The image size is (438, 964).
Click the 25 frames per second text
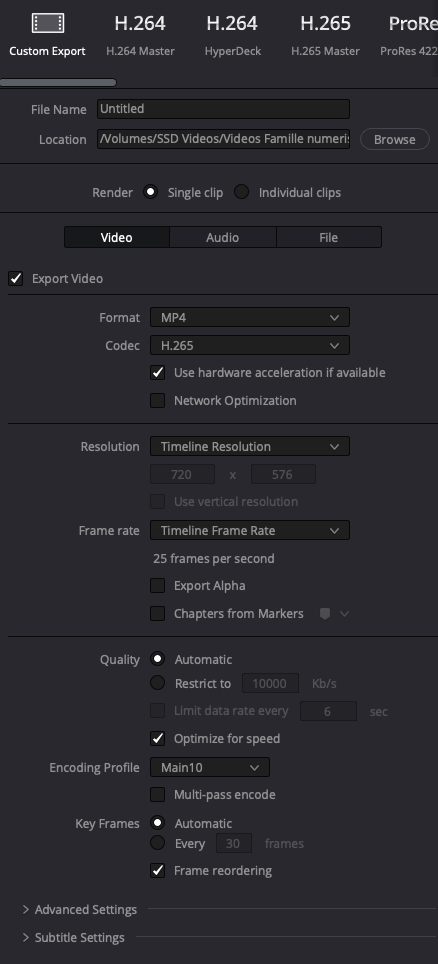coord(213,558)
